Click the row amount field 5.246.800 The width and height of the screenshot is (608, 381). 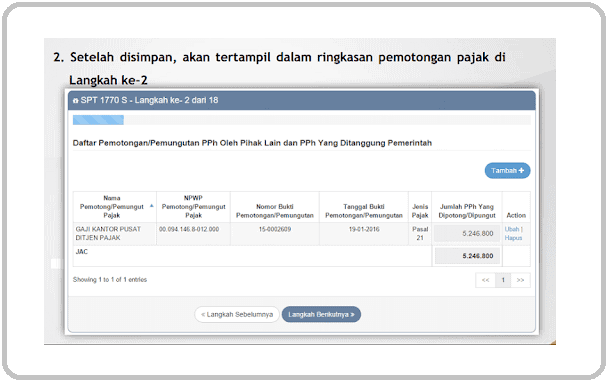[x=467, y=234]
